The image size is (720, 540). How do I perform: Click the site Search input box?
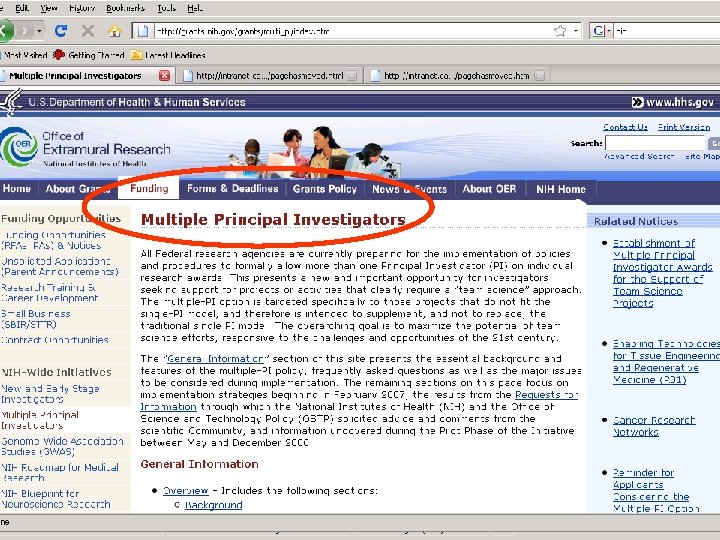click(x=655, y=143)
